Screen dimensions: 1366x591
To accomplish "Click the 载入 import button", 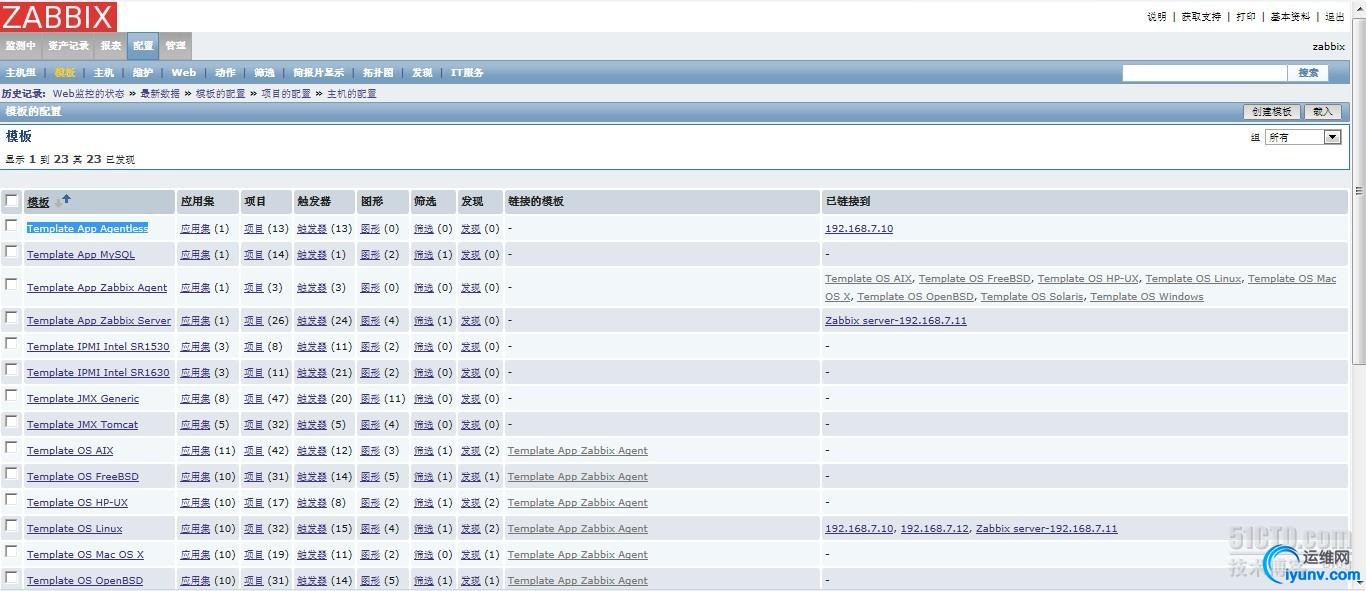I will tap(1323, 112).
